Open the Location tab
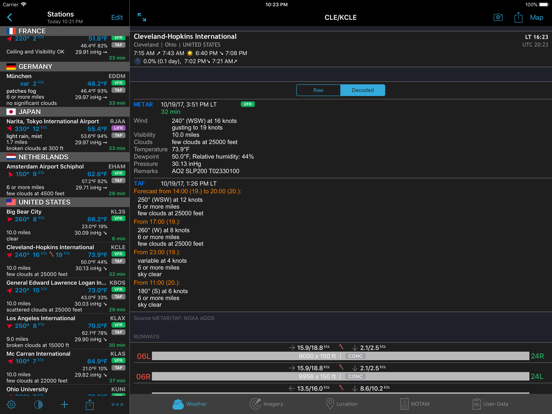Screen dimensions: 552x414 [x=341, y=404]
